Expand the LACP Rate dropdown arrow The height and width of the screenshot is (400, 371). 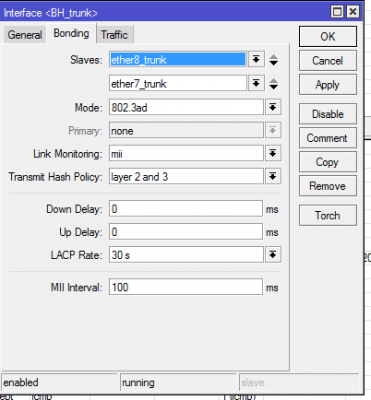click(x=273, y=255)
